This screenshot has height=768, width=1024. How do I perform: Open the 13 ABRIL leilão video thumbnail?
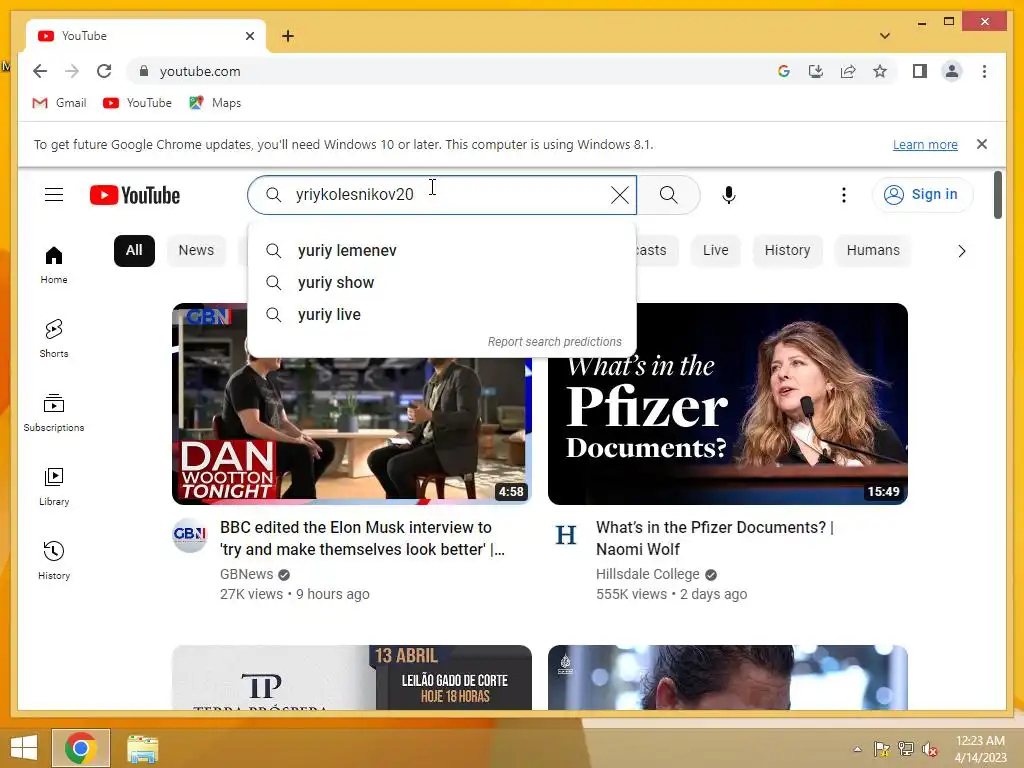[x=351, y=677]
